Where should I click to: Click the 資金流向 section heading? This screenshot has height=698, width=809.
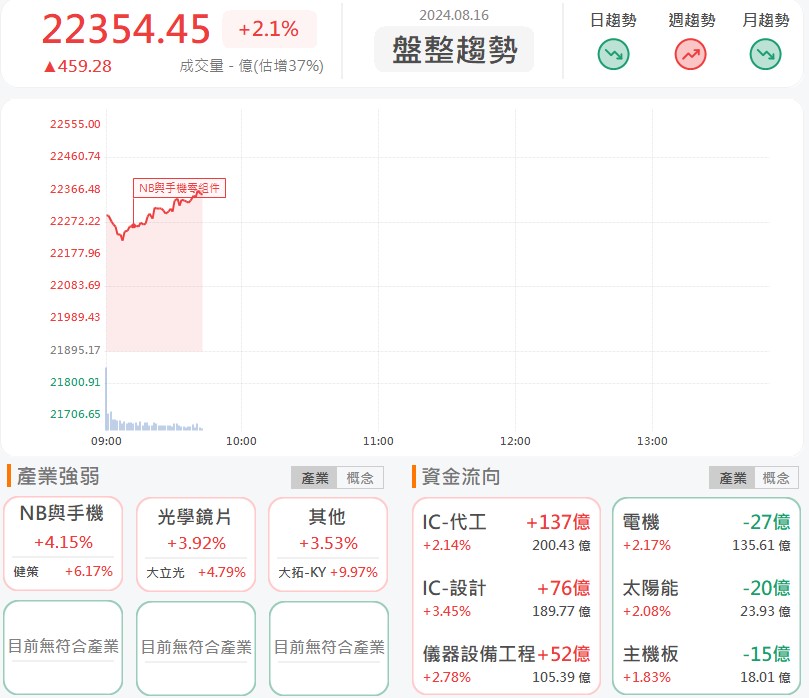coord(461,476)
